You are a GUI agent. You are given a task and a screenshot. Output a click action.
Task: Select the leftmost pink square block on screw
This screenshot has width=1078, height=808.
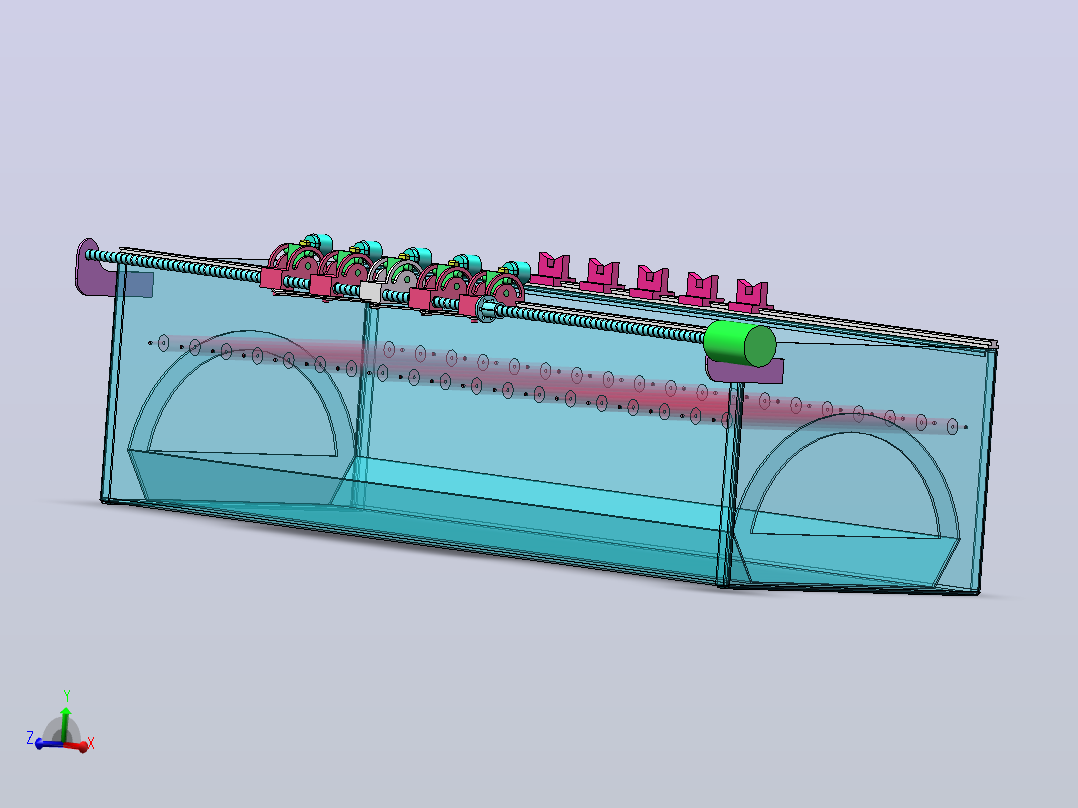tap(271, 278)
